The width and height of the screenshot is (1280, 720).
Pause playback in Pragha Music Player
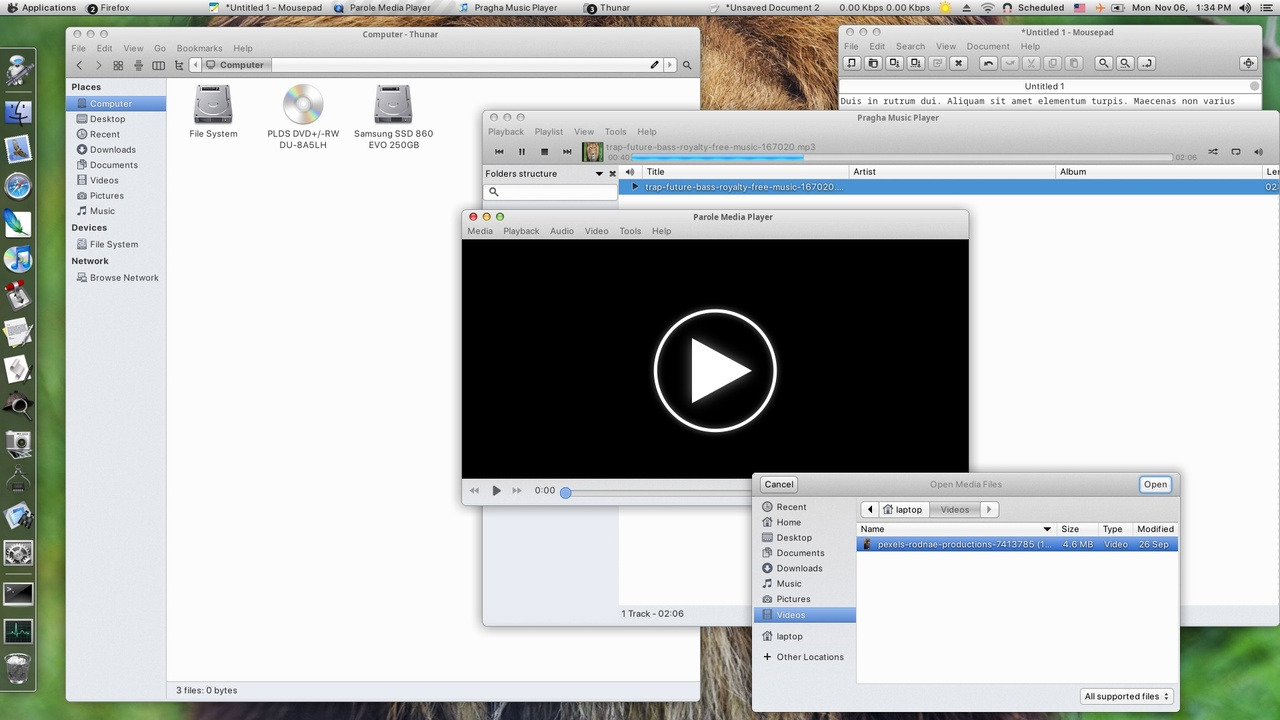(x=521, y=152)
